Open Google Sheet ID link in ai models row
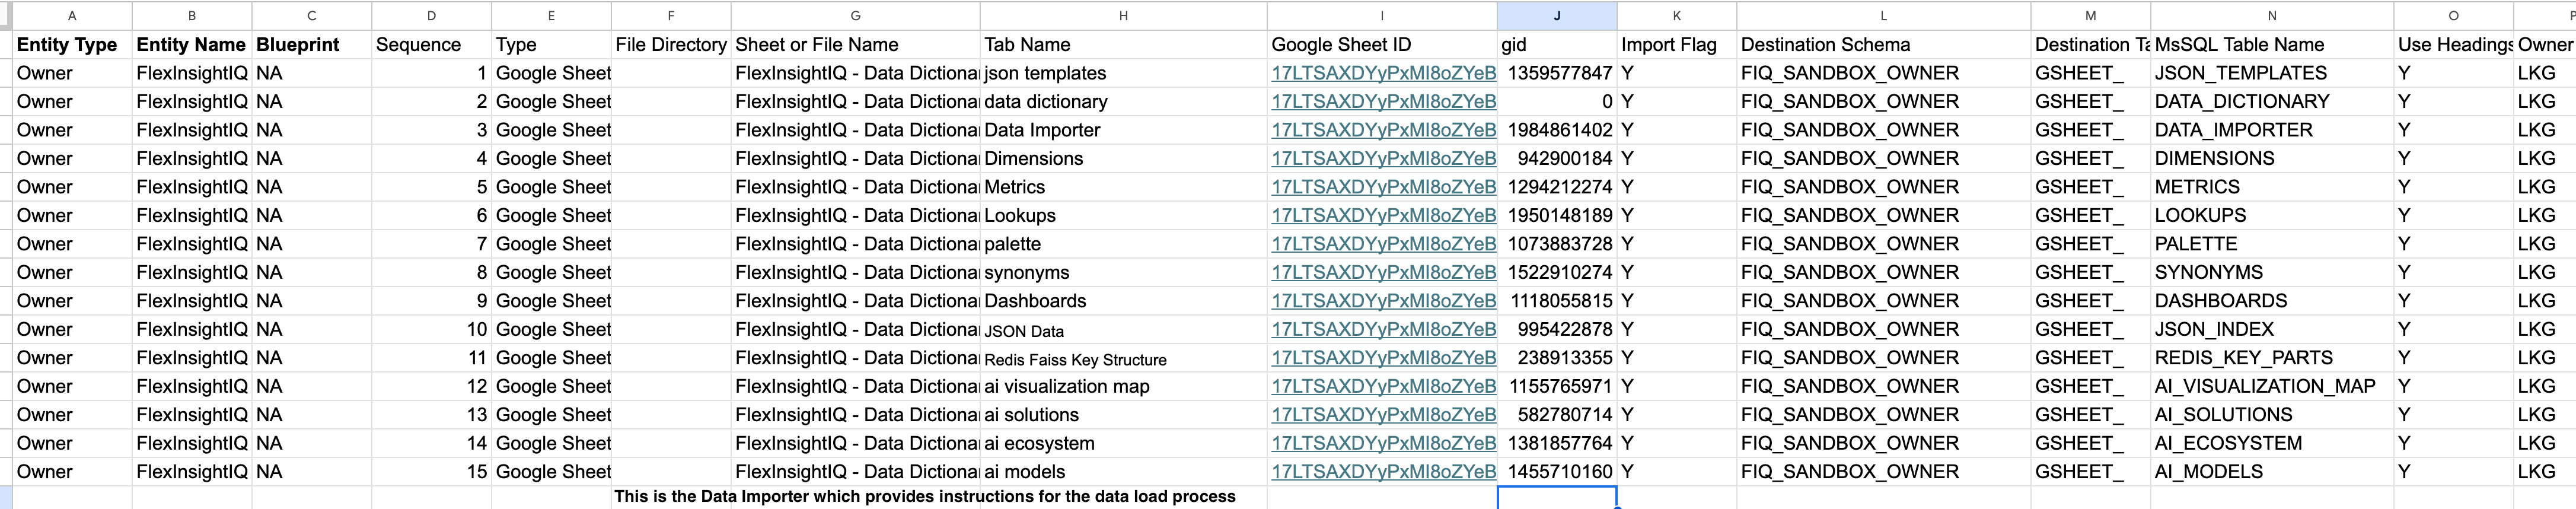This screenshot has height=509, width=2576. coord(1383,472)
